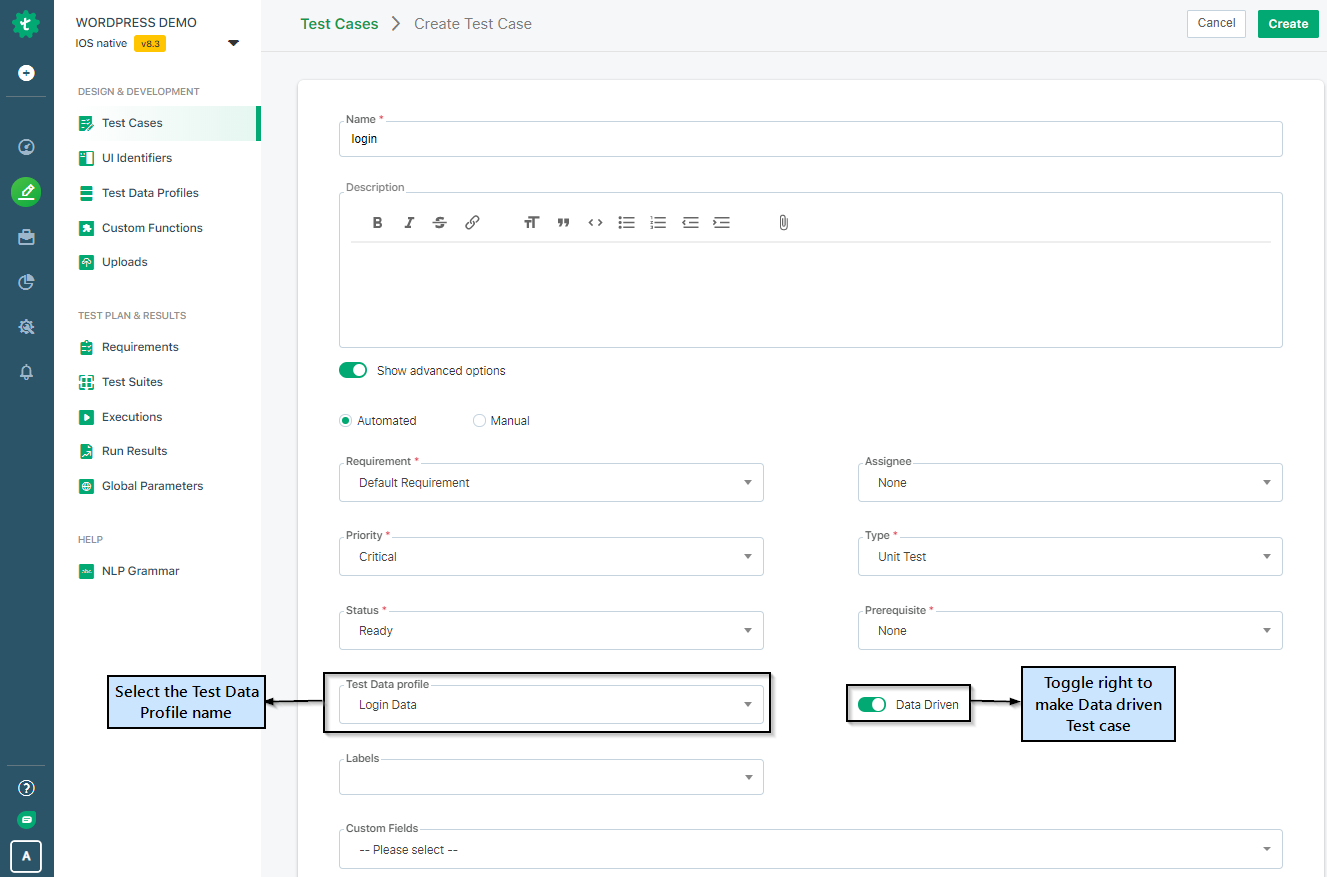The width and height of the screenshot is (1327, 877).
Task: Open the help icon at sidebar bottom
Action: 26,787
